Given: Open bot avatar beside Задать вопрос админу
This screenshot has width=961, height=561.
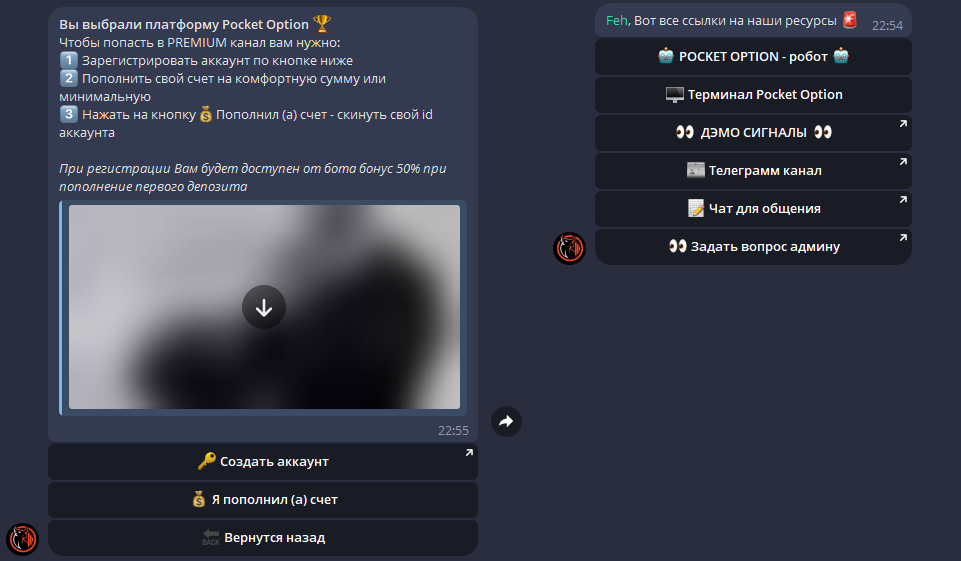Looking at the screenshot, I should point(569,248).
